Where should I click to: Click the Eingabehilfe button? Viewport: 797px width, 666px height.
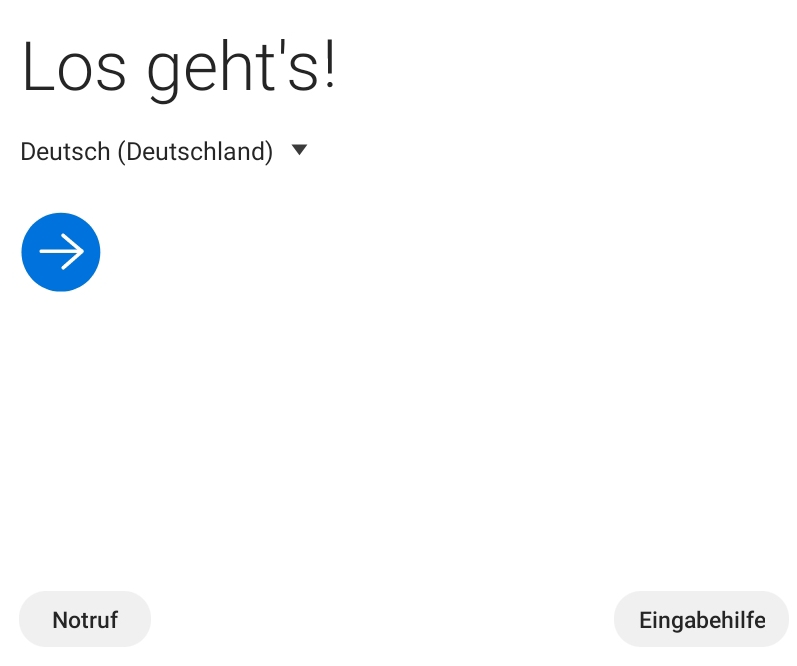pos(701,619)
